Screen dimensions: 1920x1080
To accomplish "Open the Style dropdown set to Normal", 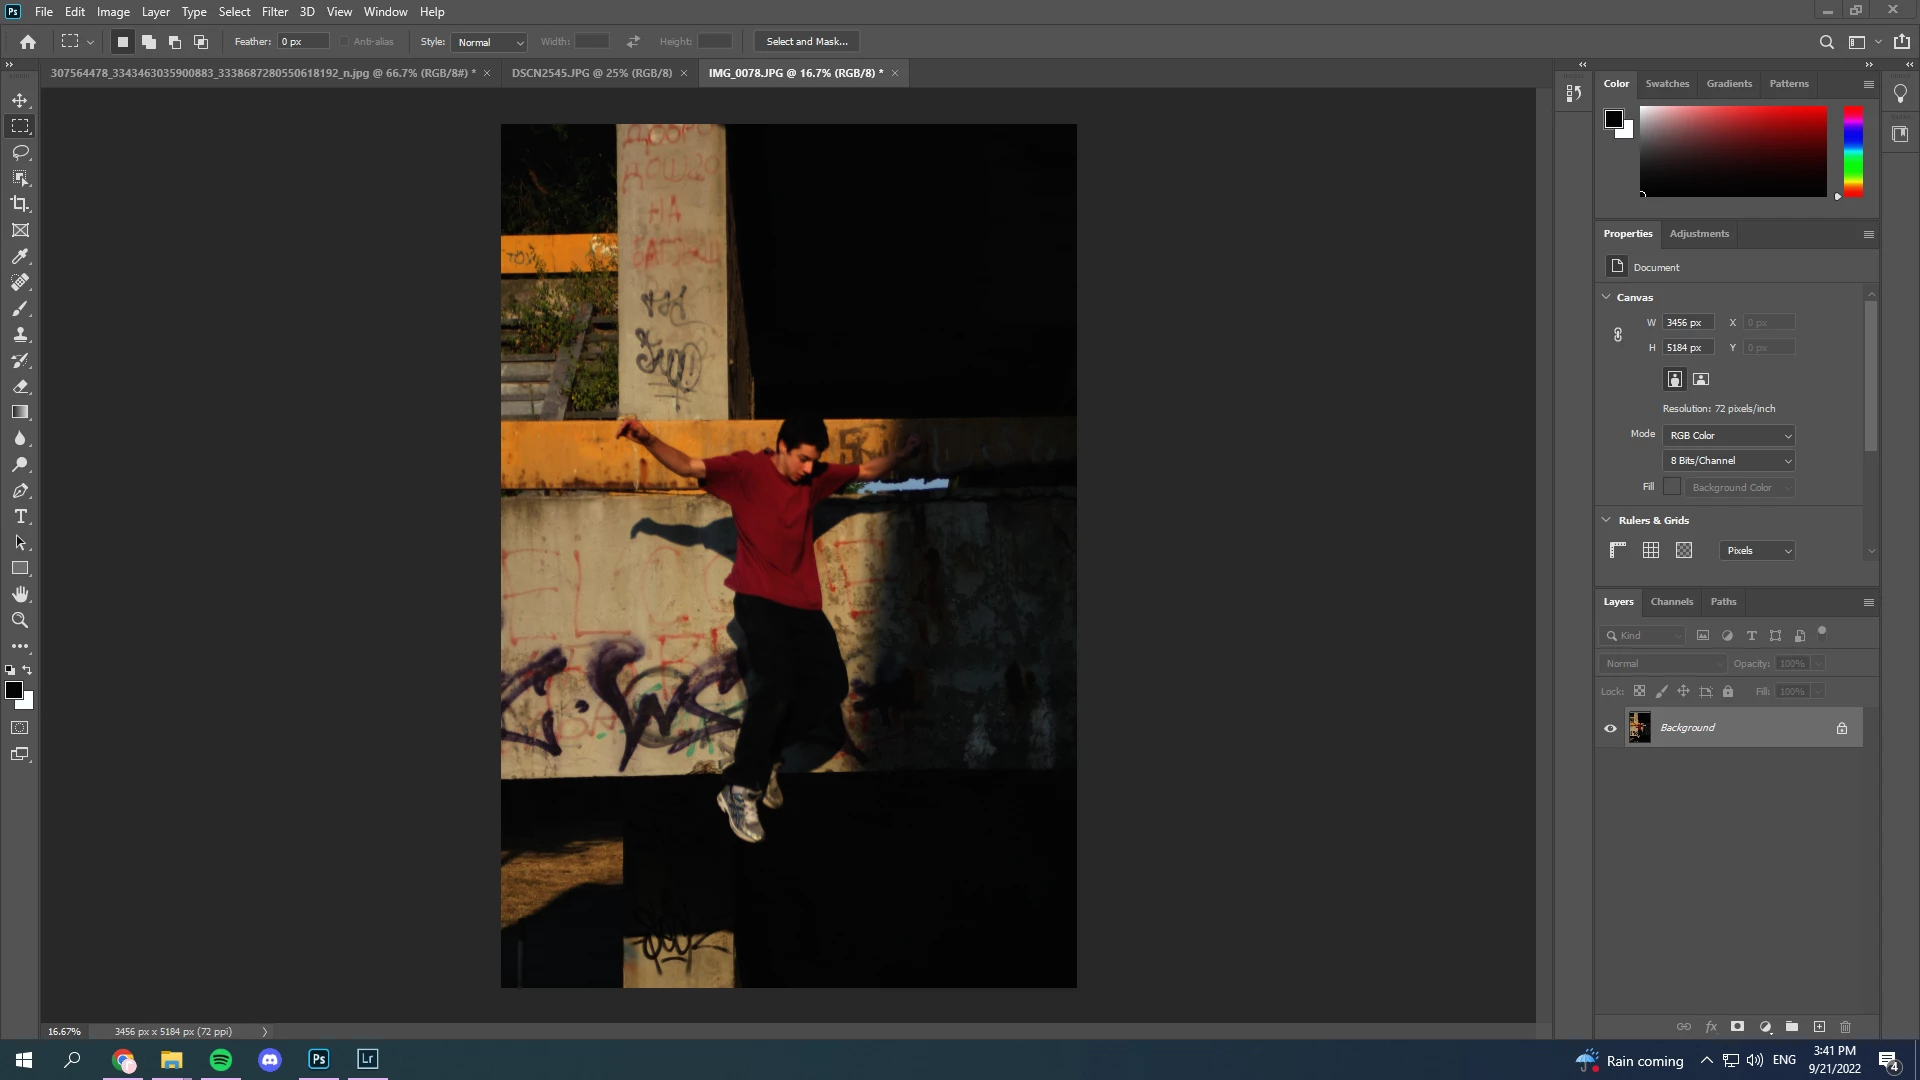I will pyautogui.click(x=489, y=42).
